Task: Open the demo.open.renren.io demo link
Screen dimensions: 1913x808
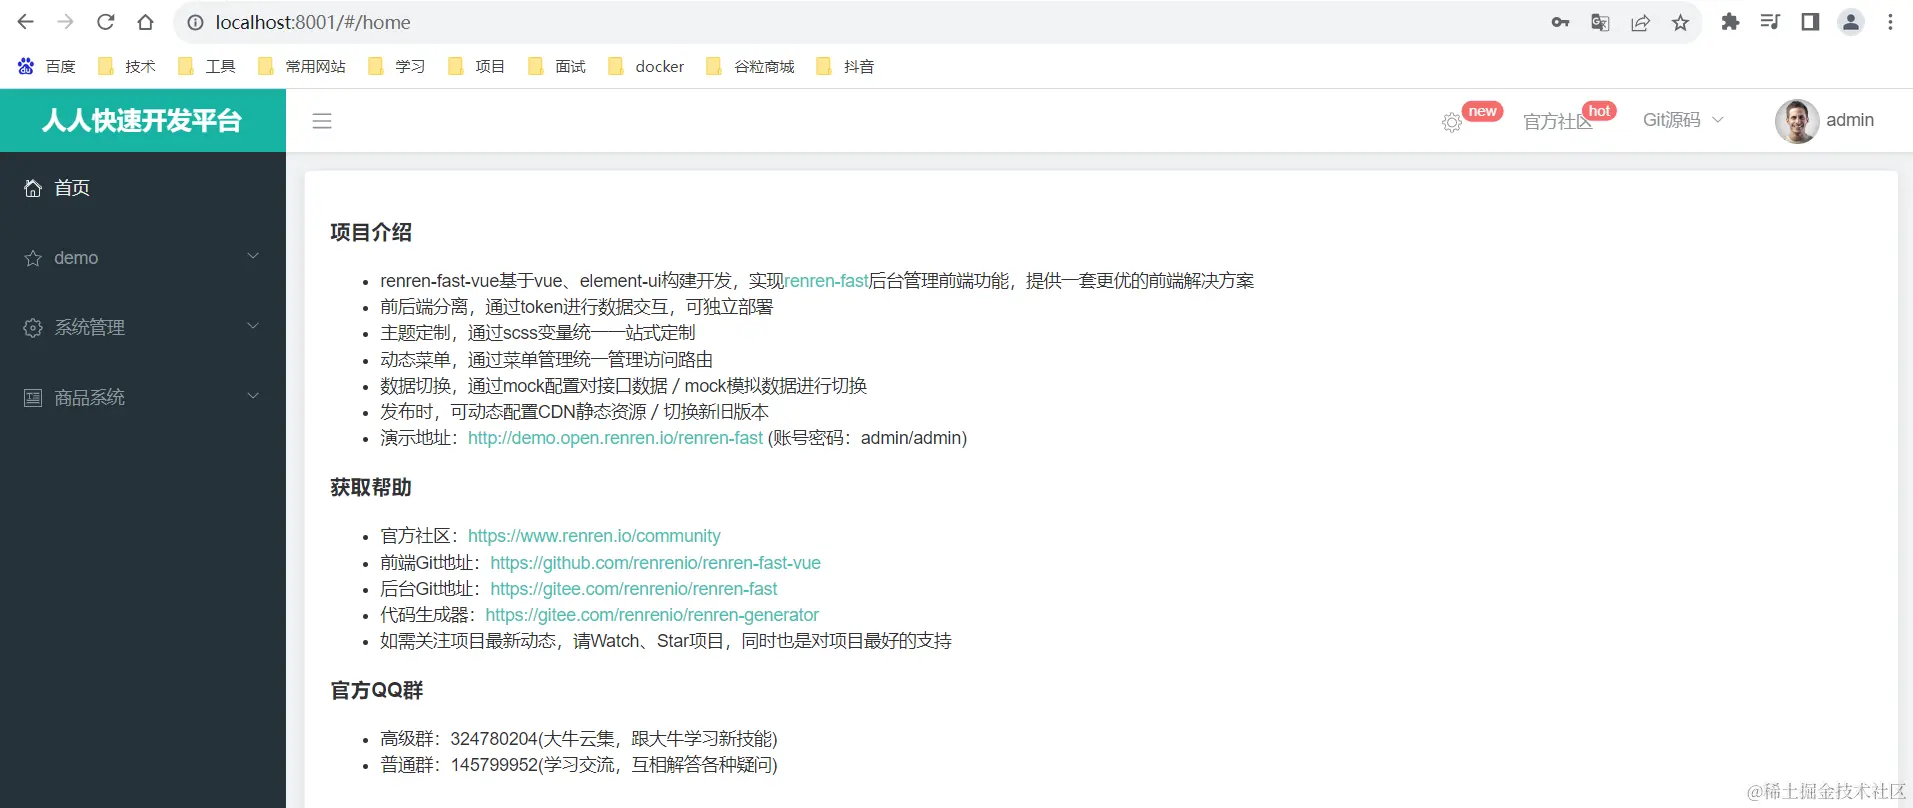Action: 615,438
